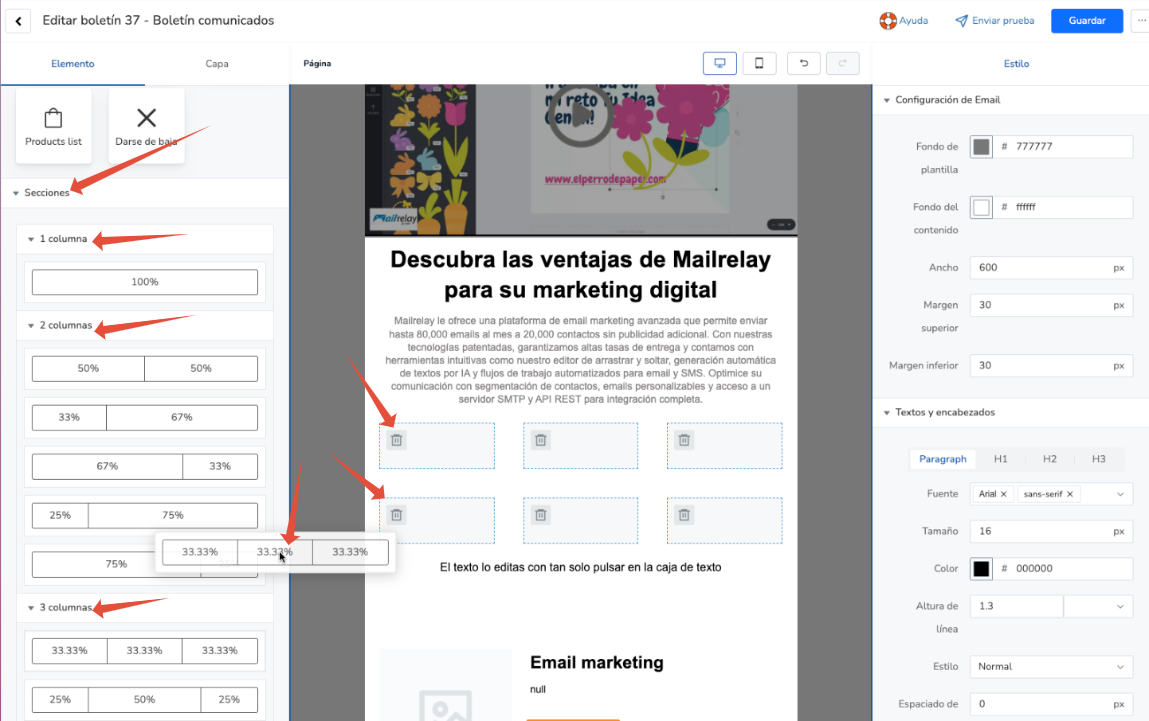Pick the 33% / 67% layout
This screenshot has width=1149, height=721.
pyautogui.click(x=145, y=418)
